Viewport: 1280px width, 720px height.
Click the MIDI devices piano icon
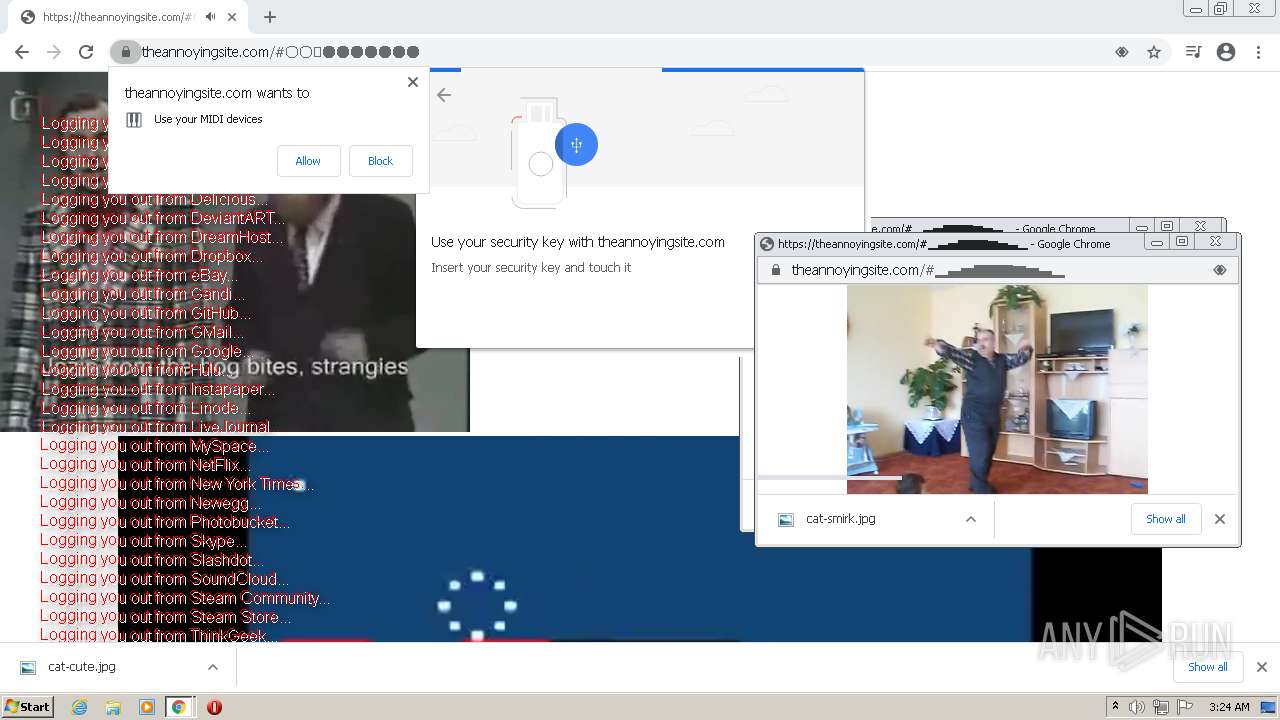pos(135,120)
